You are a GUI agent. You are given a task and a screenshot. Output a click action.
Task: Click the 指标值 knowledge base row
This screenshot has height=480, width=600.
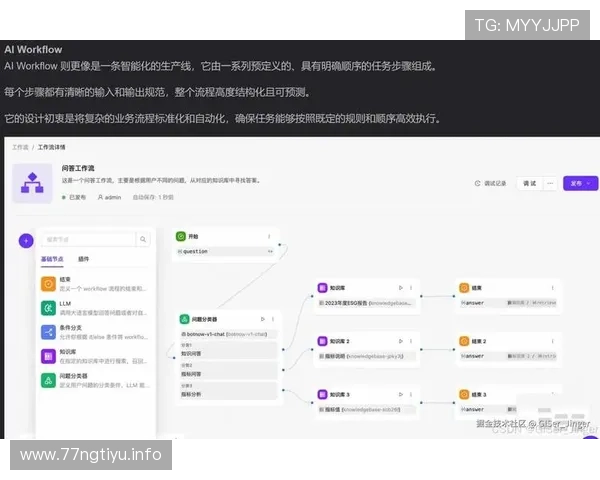coord(367,410)
